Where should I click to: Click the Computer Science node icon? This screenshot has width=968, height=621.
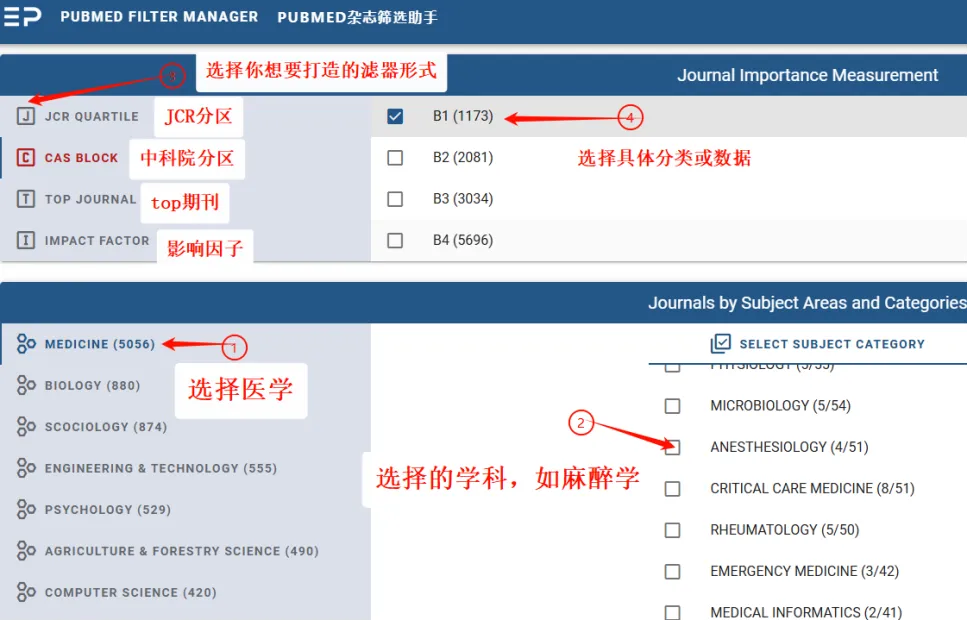tap(26, 592)
